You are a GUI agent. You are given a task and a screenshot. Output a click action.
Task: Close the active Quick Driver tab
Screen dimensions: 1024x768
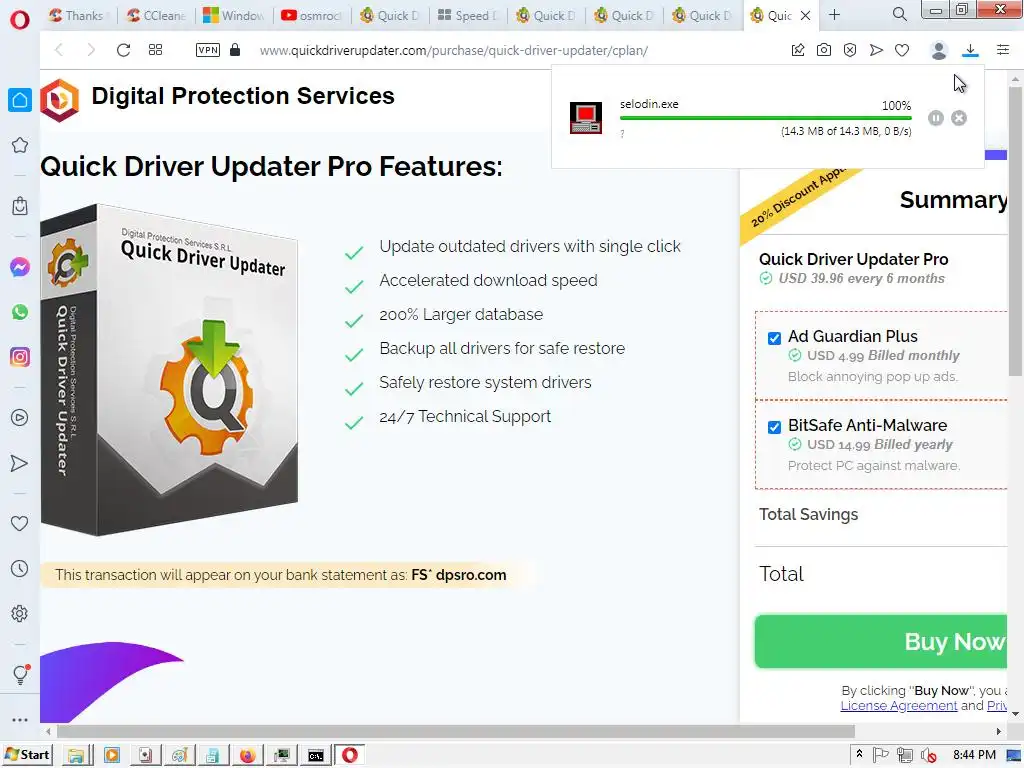[x=806, y=16]
